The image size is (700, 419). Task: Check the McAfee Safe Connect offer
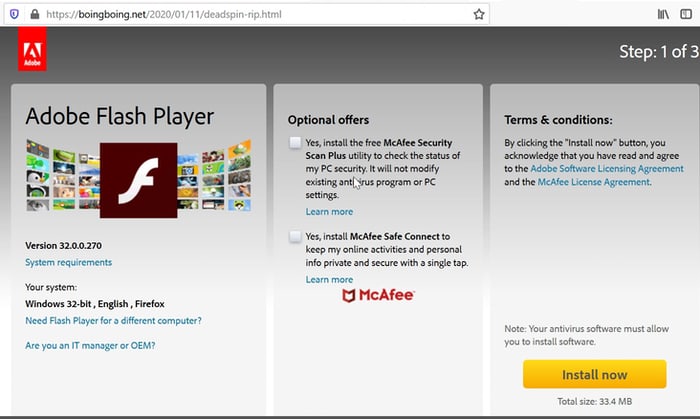[x=295, y=236]
